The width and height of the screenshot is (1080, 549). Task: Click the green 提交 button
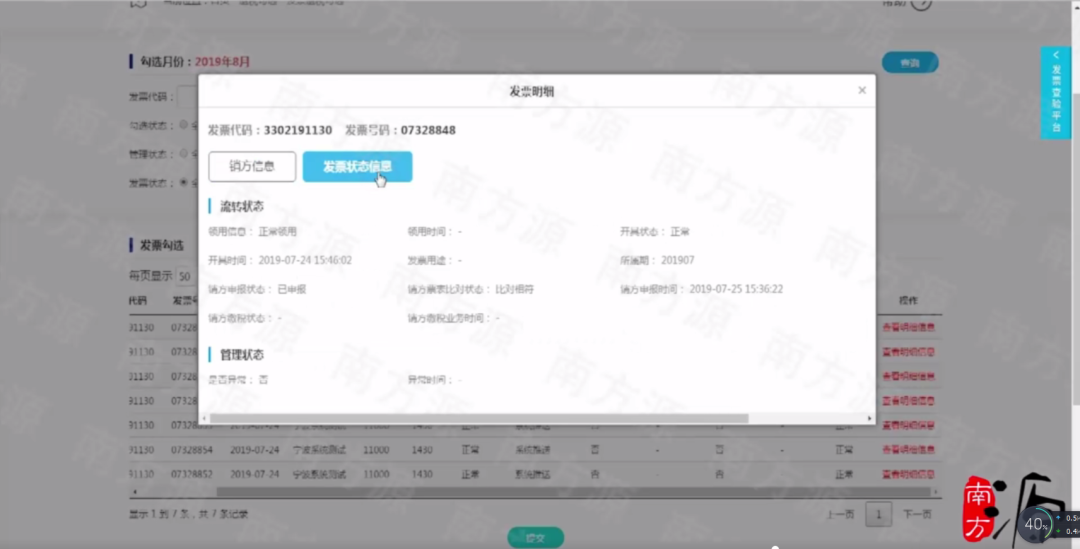536,537
